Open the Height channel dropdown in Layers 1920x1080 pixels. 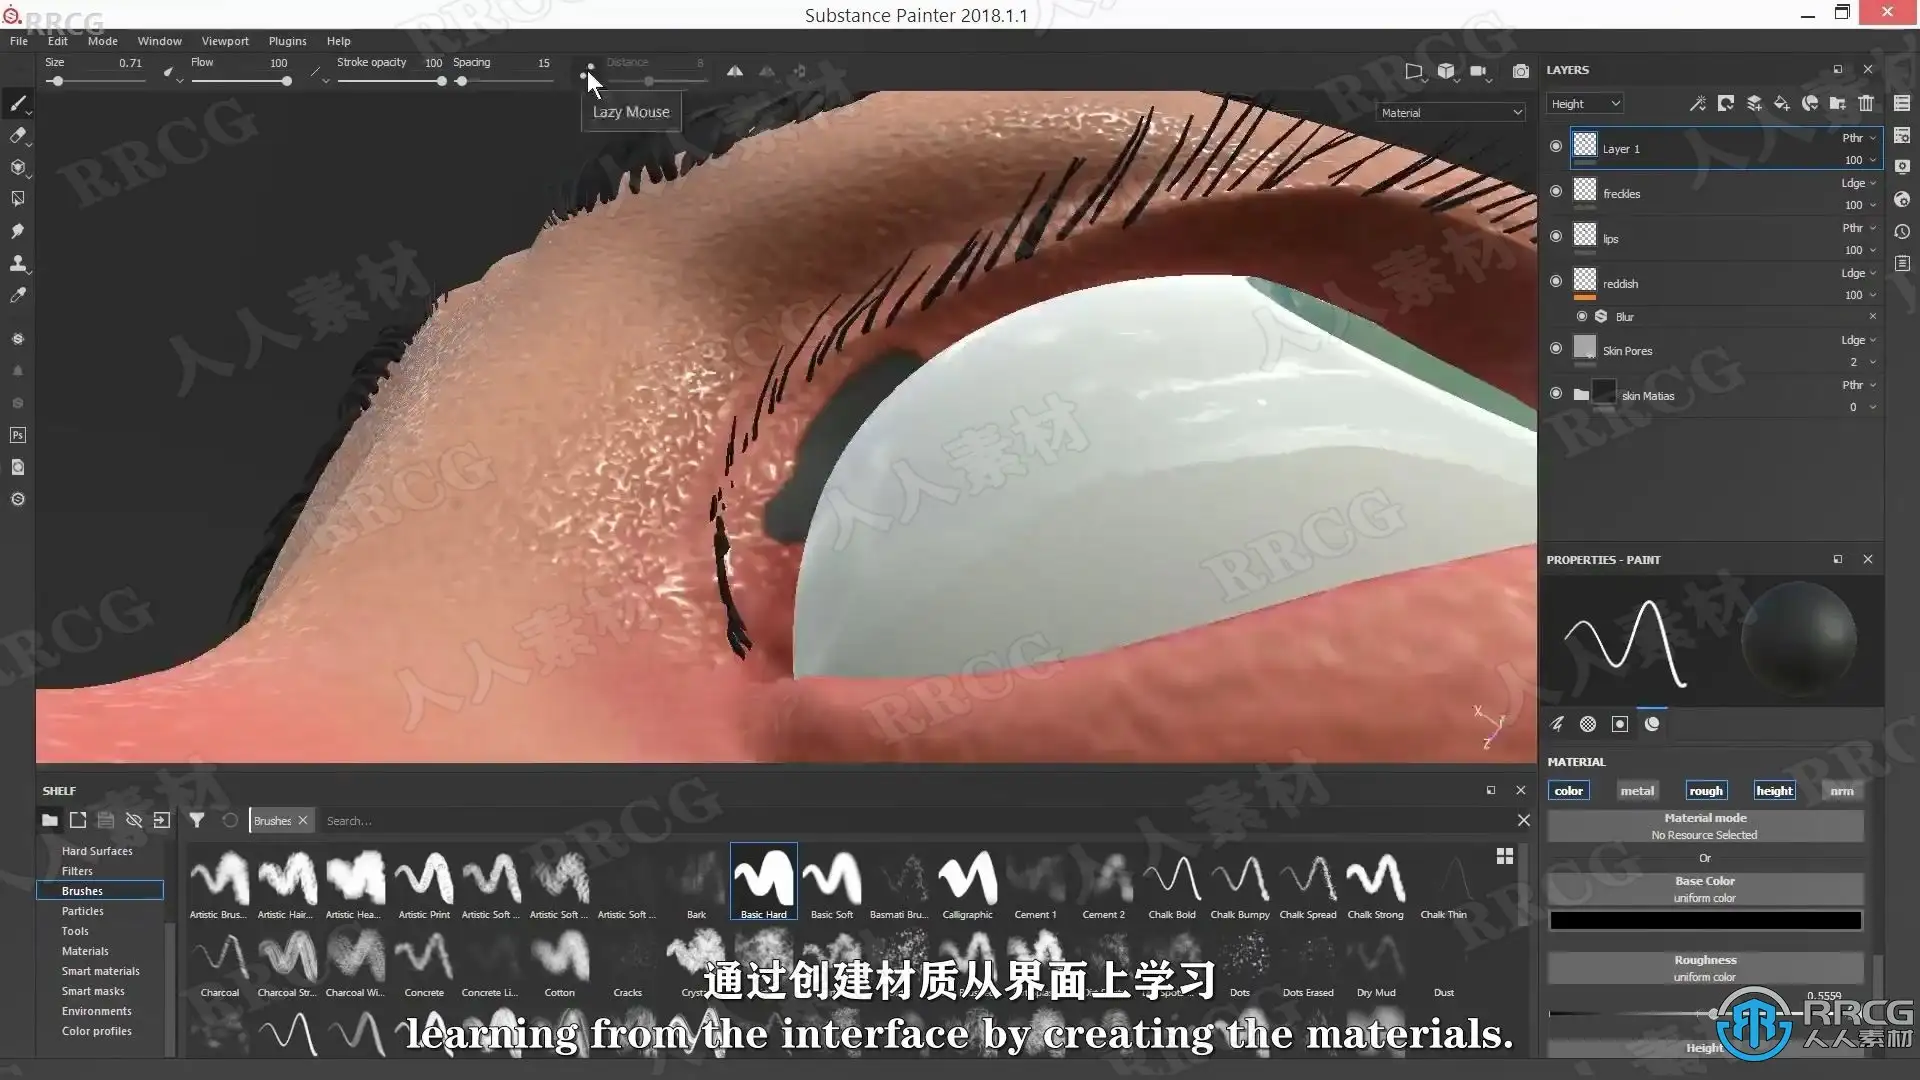click(1585, 104)
